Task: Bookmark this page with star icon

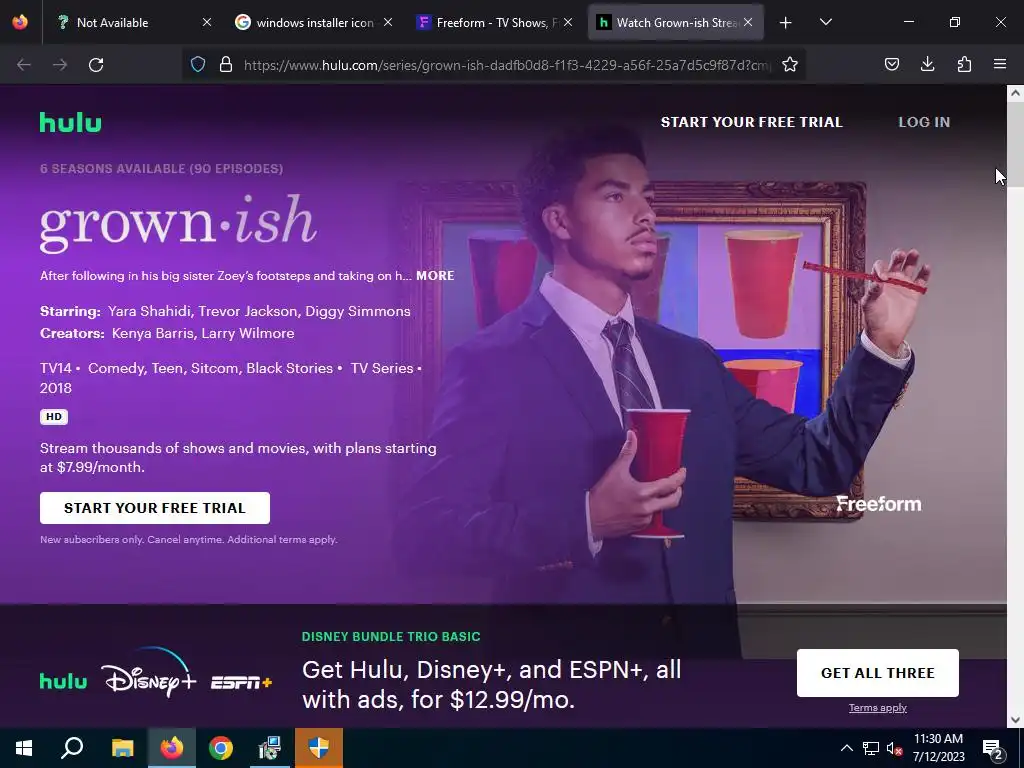Action: pyautogui.click(x=790, y=64)
